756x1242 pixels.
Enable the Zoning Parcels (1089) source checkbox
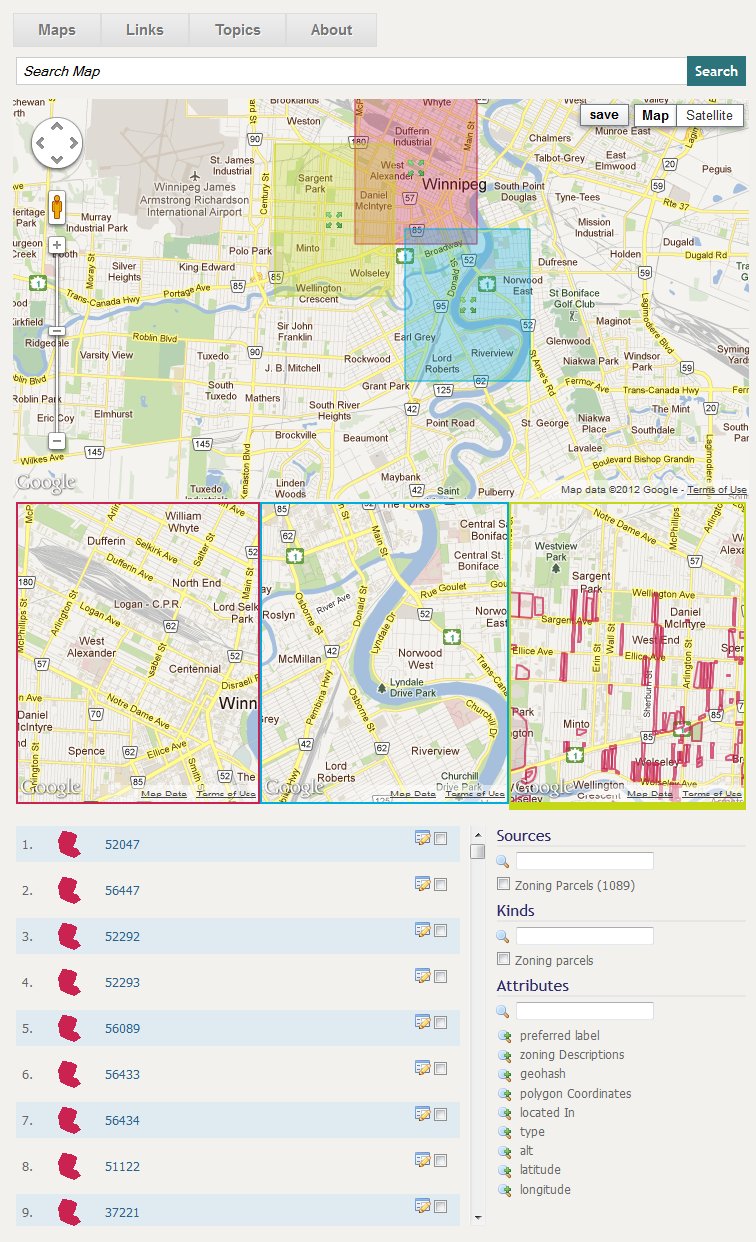point(504,885)
